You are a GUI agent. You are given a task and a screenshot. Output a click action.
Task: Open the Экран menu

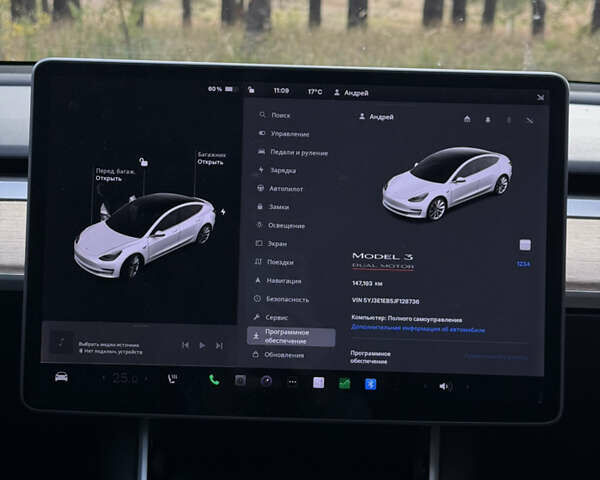[x=271, y=243]
